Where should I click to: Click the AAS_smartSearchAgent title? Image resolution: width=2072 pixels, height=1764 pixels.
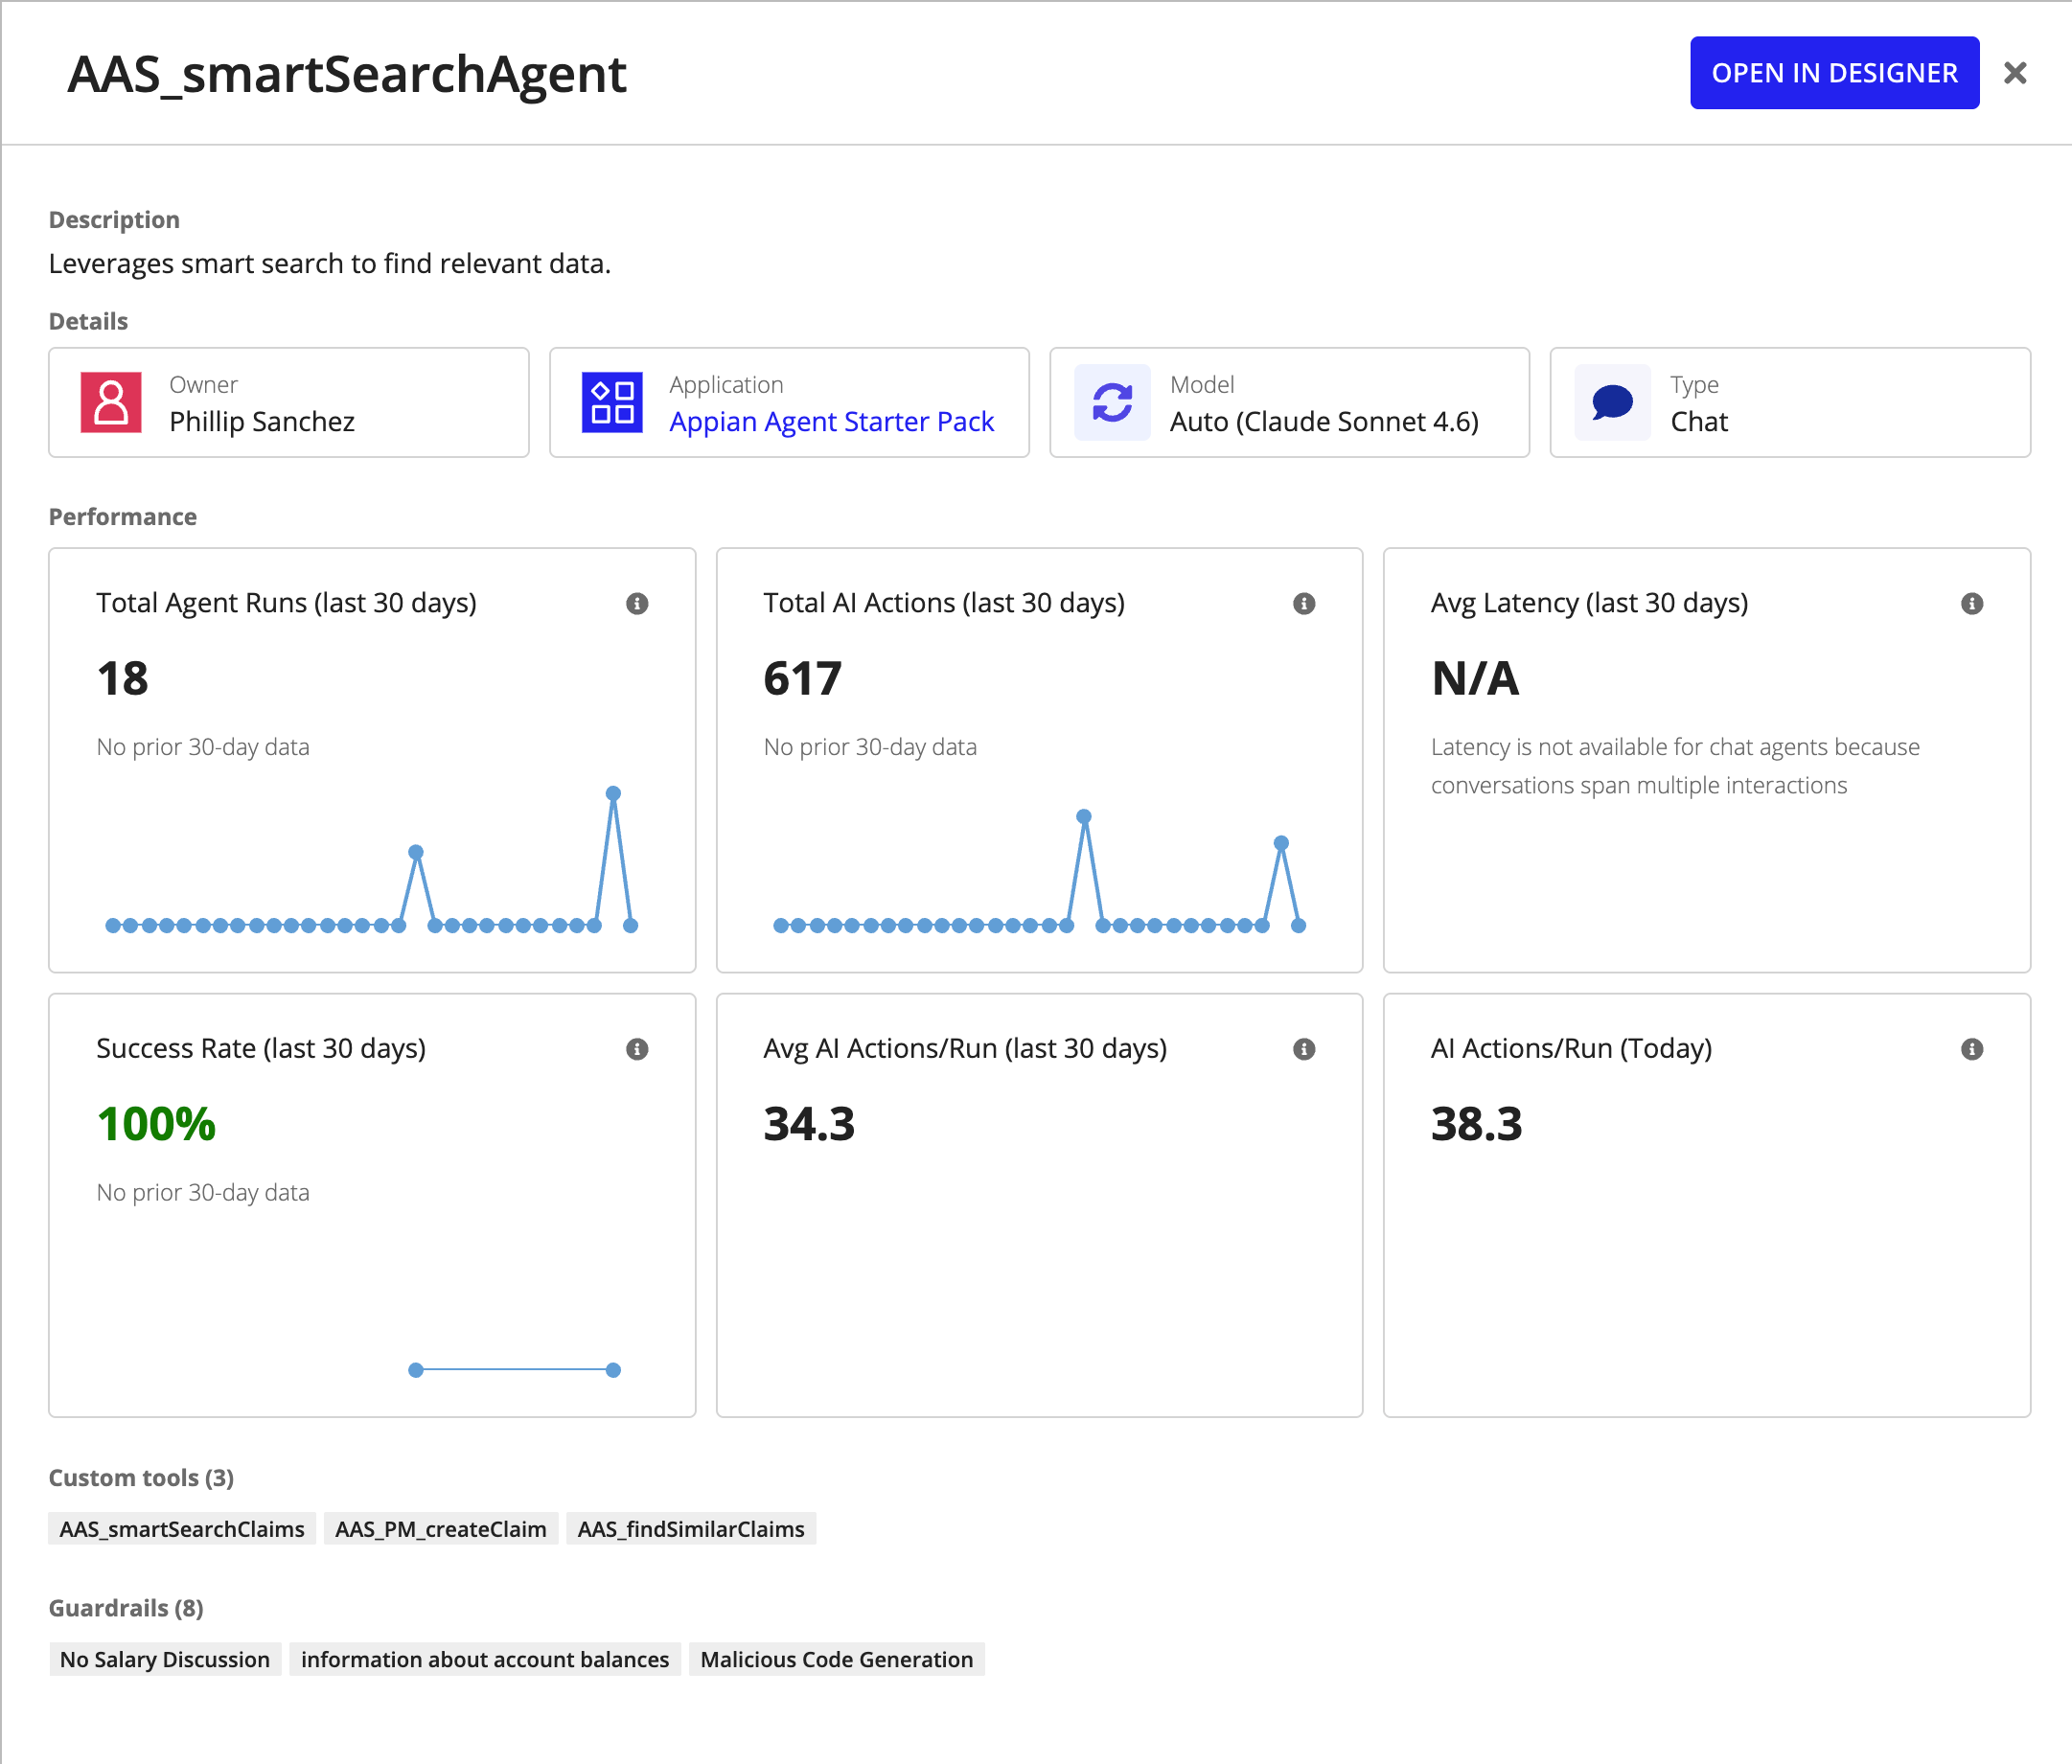coord(347,74)
